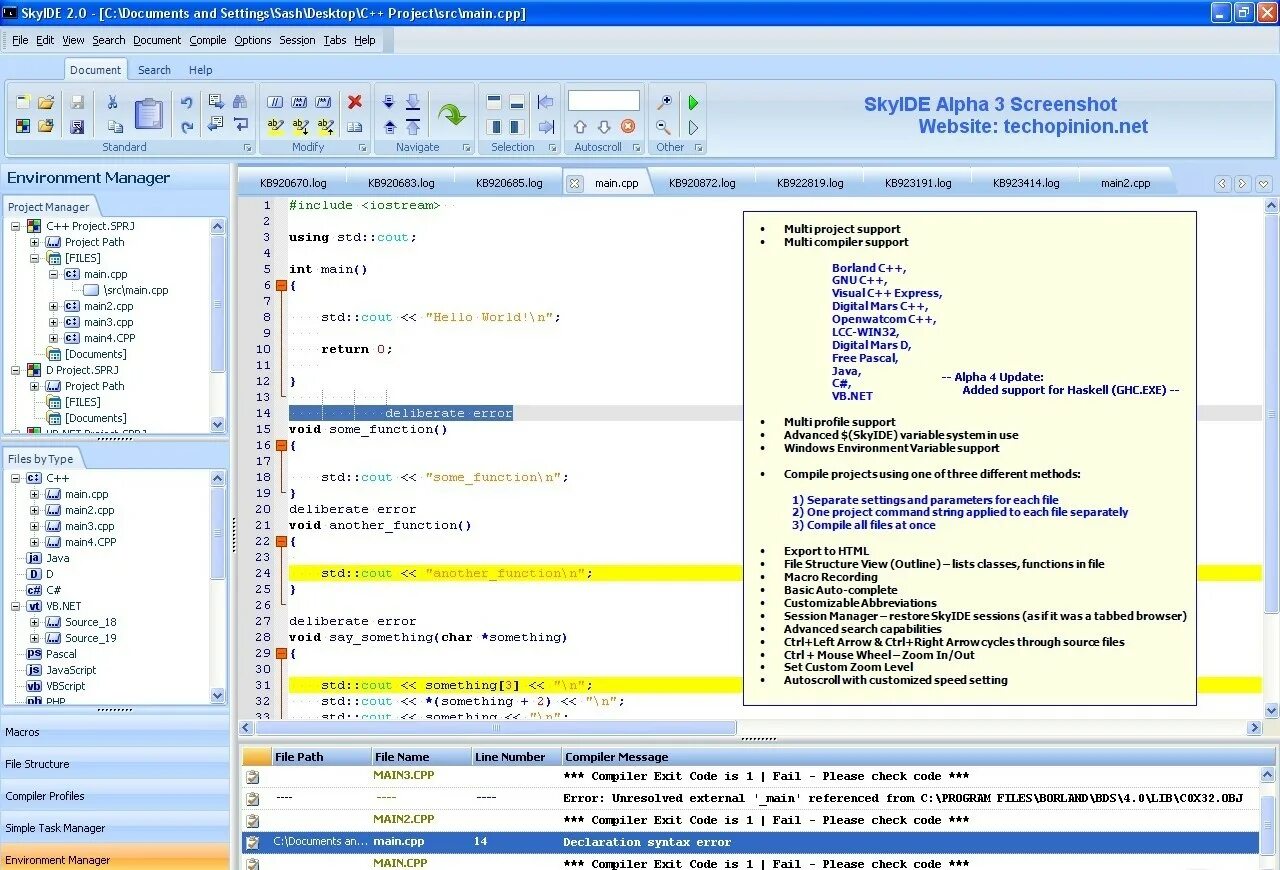Screen dimensions: 1280x870
Task: Click the Save All icon below Save
Action: [77, 127]
